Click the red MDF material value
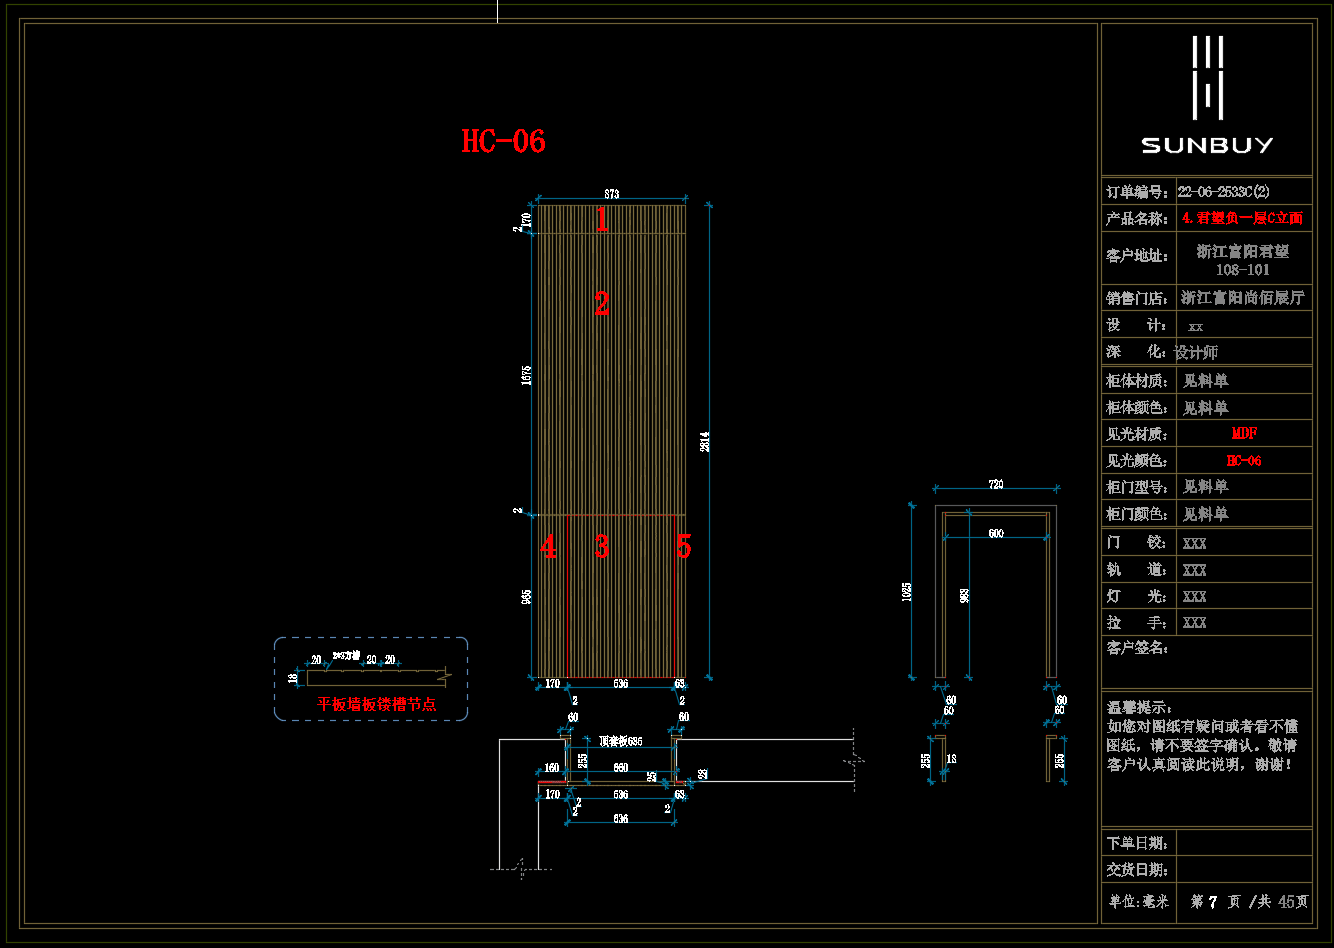 [x=1243, y=433]
